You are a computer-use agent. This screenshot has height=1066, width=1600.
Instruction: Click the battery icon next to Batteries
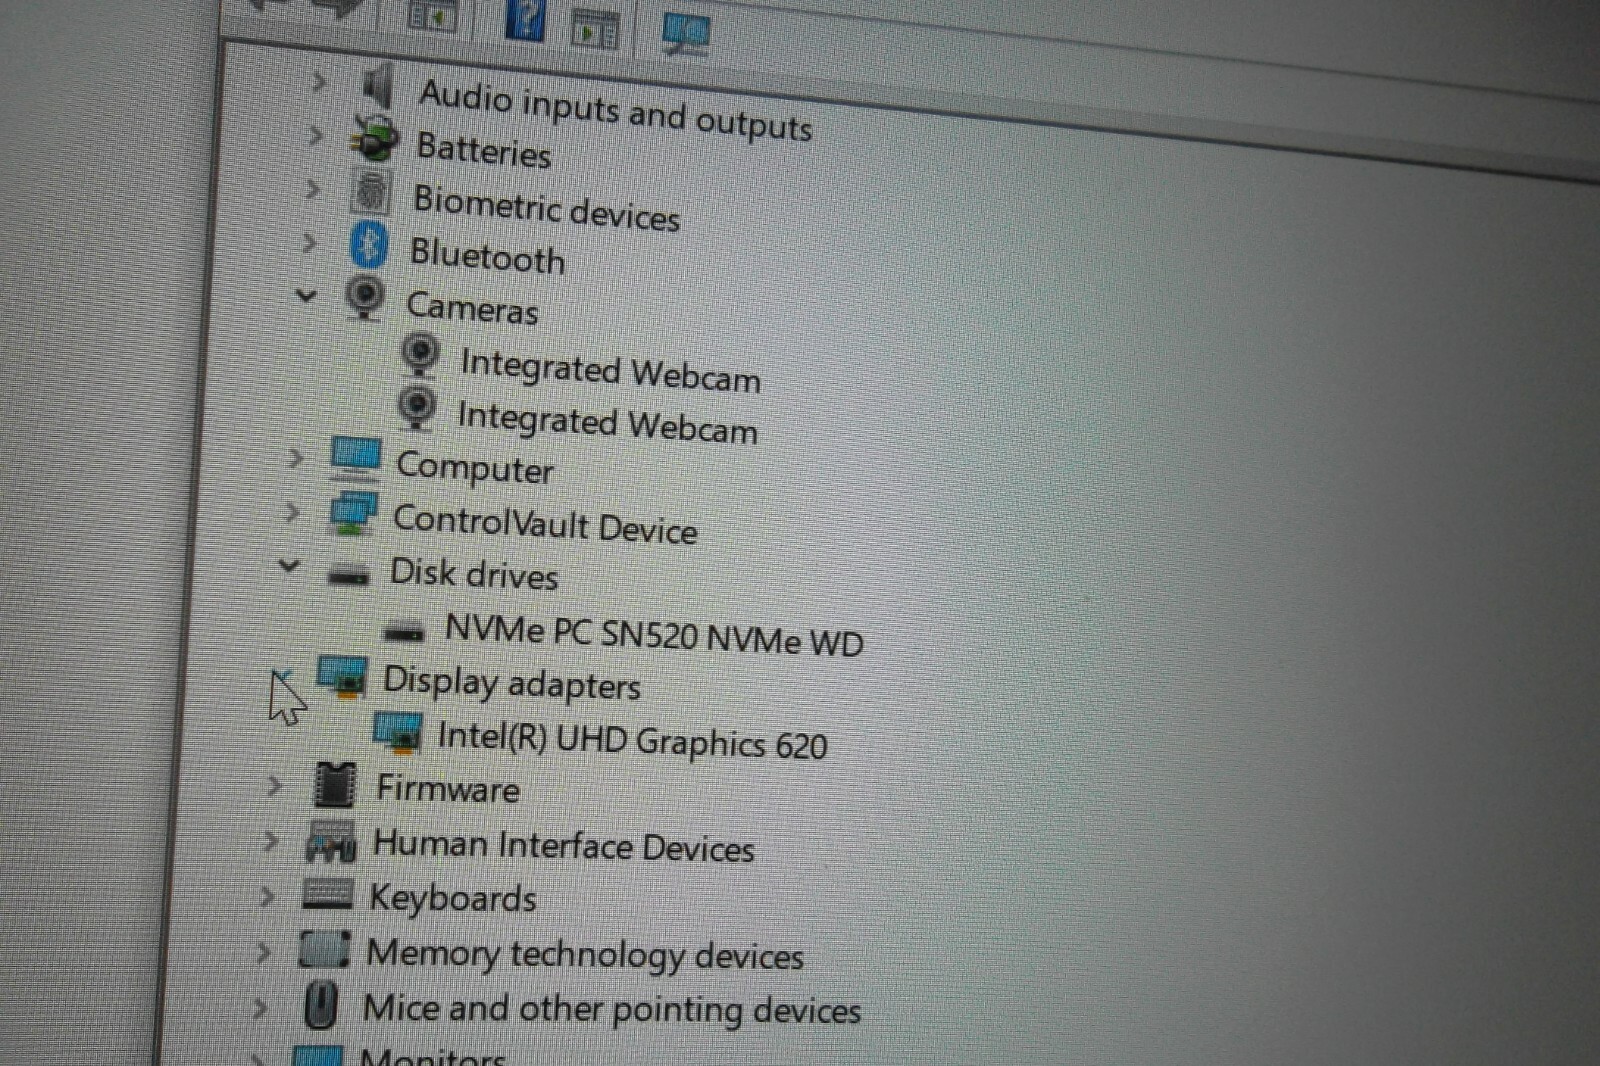click(374, 139)
